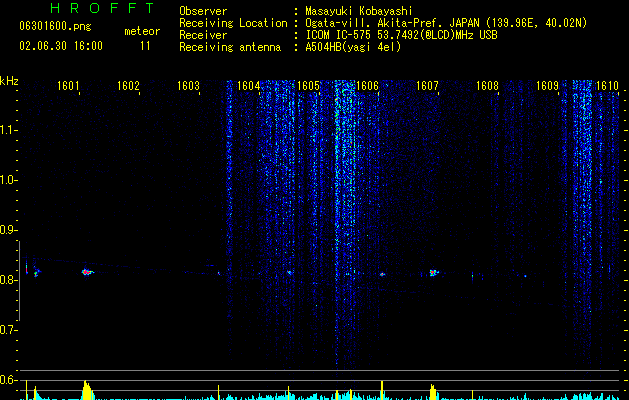
Task: Click the timestamp 02.06.30 16:00
Action: (x=61, y=46)
